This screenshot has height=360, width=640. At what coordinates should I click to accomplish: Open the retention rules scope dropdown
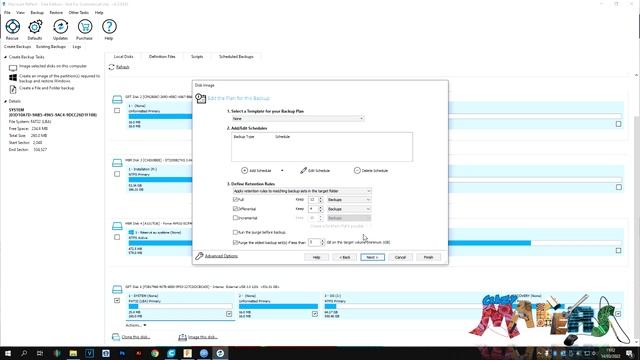tap(301, 191)
